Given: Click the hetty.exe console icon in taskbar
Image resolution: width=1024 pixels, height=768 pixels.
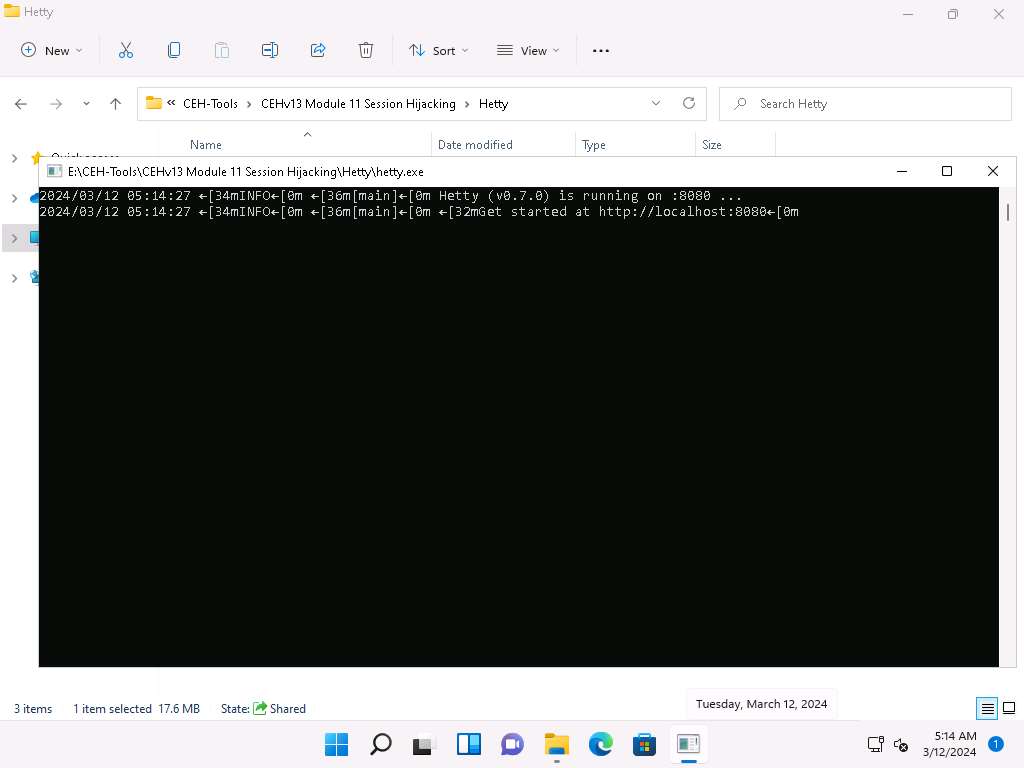Looking at the screenshot, I should pyautogui.click(x=687, y=744).
